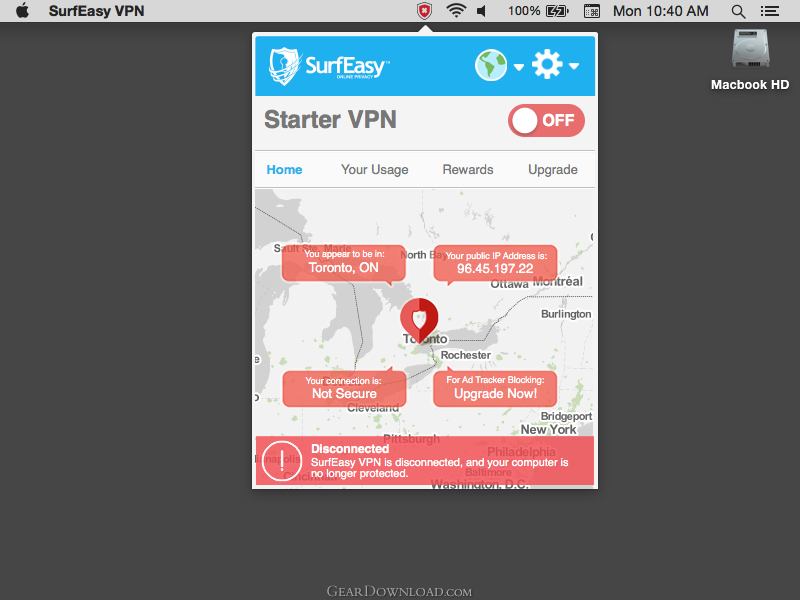Click the SurfEasy logo in header
800x600 pixels.
tap(329, 66)
